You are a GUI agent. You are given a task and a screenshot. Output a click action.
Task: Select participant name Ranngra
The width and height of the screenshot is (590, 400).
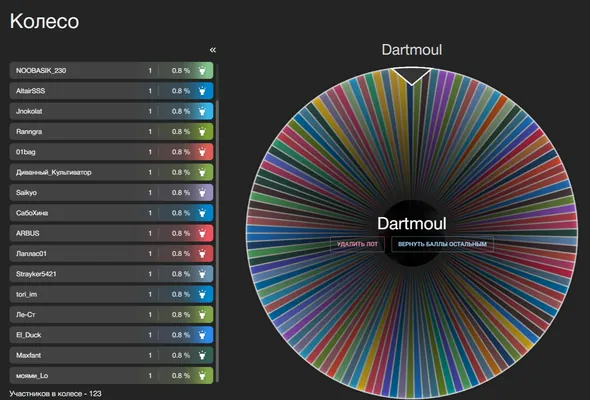click(29, 131)
